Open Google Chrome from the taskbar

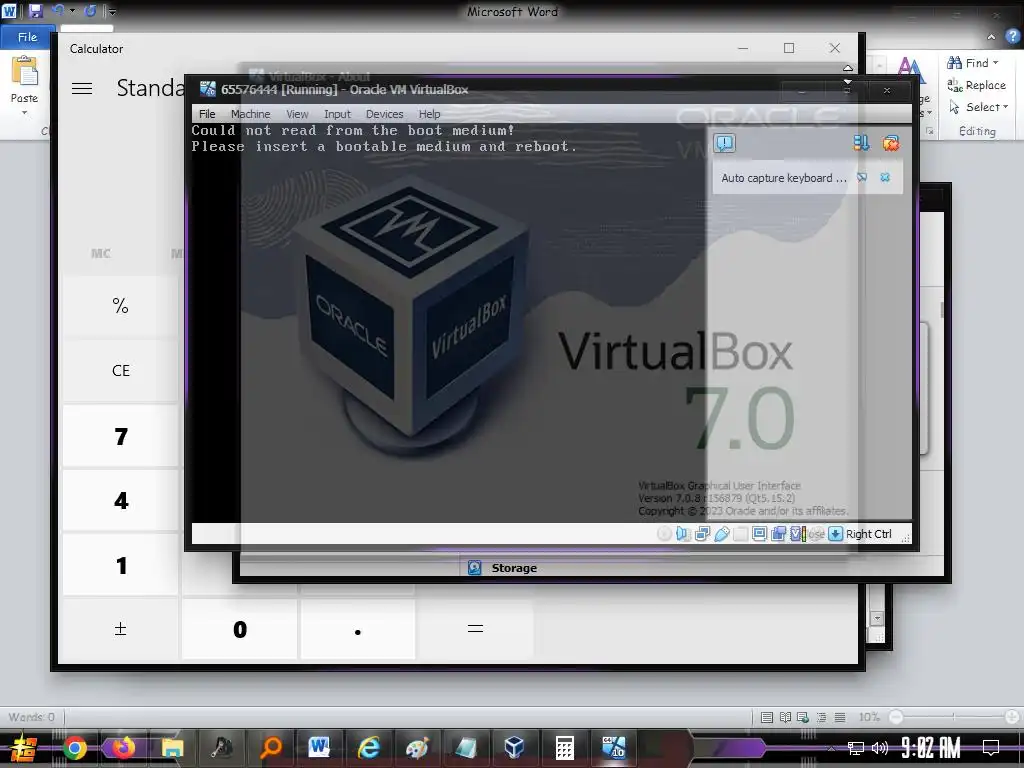74,748
